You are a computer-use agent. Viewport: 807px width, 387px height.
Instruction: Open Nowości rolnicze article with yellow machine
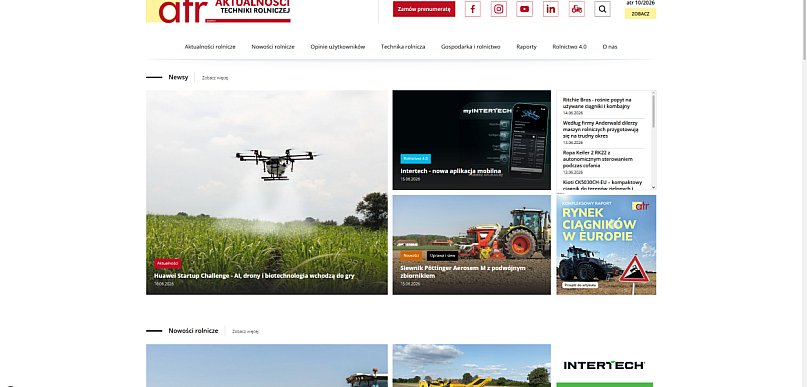(471, 366)
